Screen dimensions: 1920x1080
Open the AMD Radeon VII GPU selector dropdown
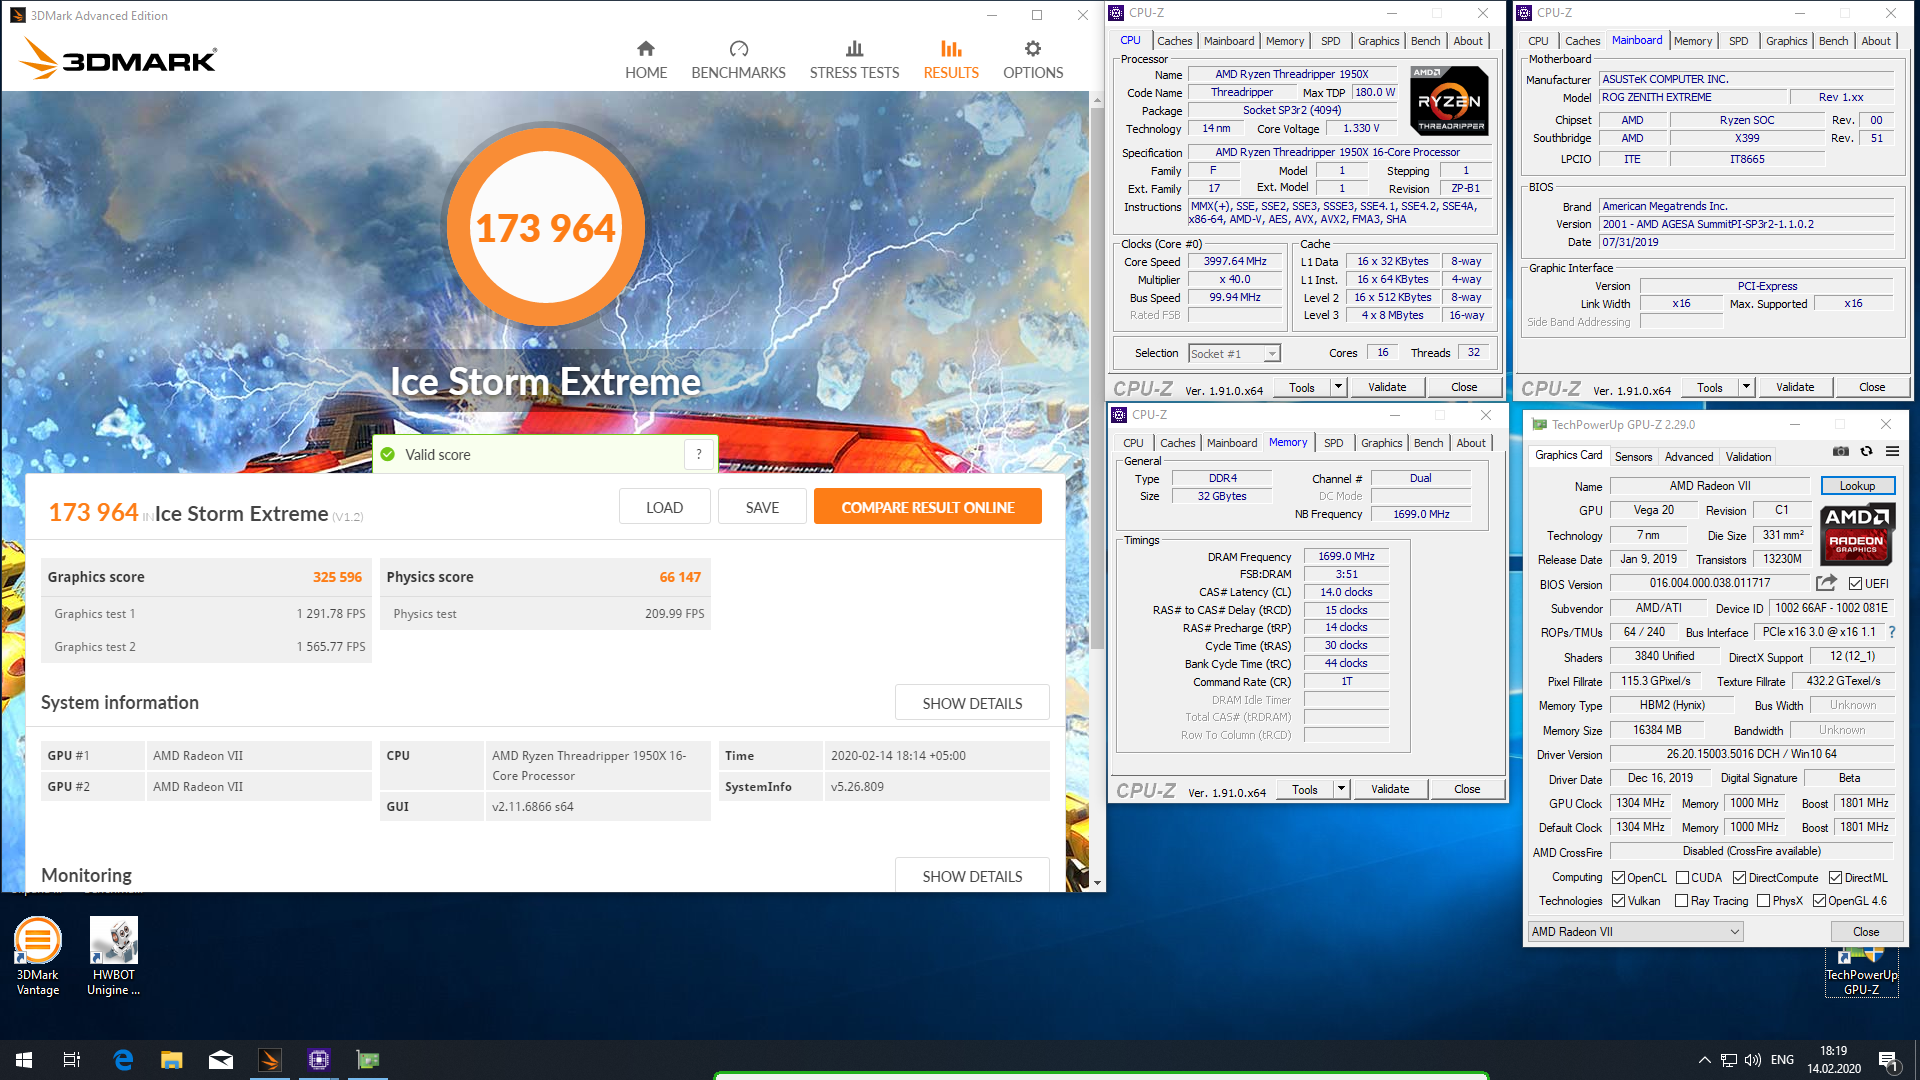pyautogui.click(x=1635, y=932)
